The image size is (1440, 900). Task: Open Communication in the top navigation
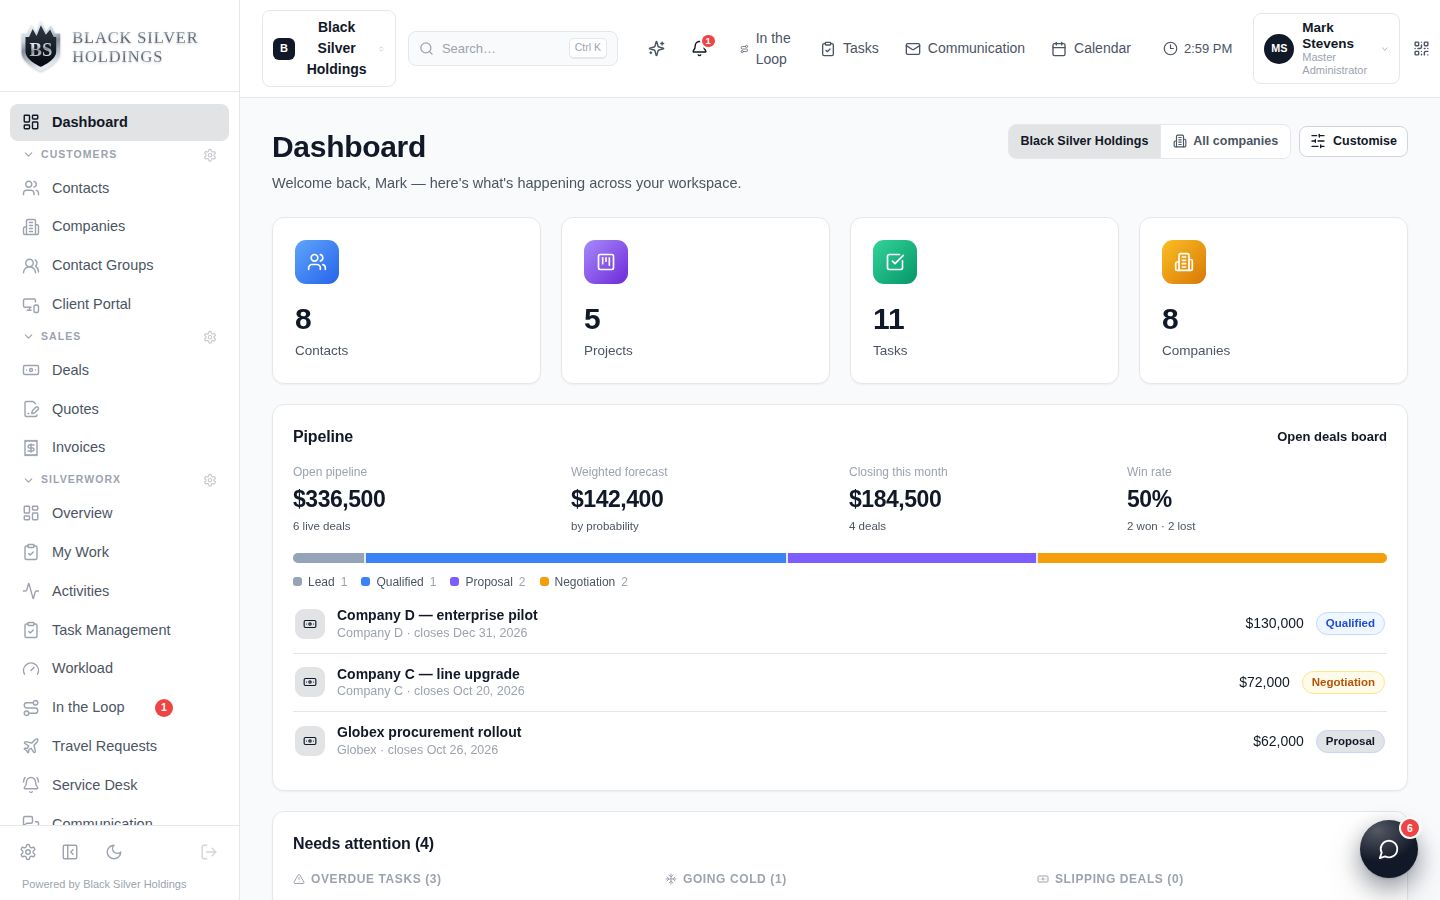(965, 48)
